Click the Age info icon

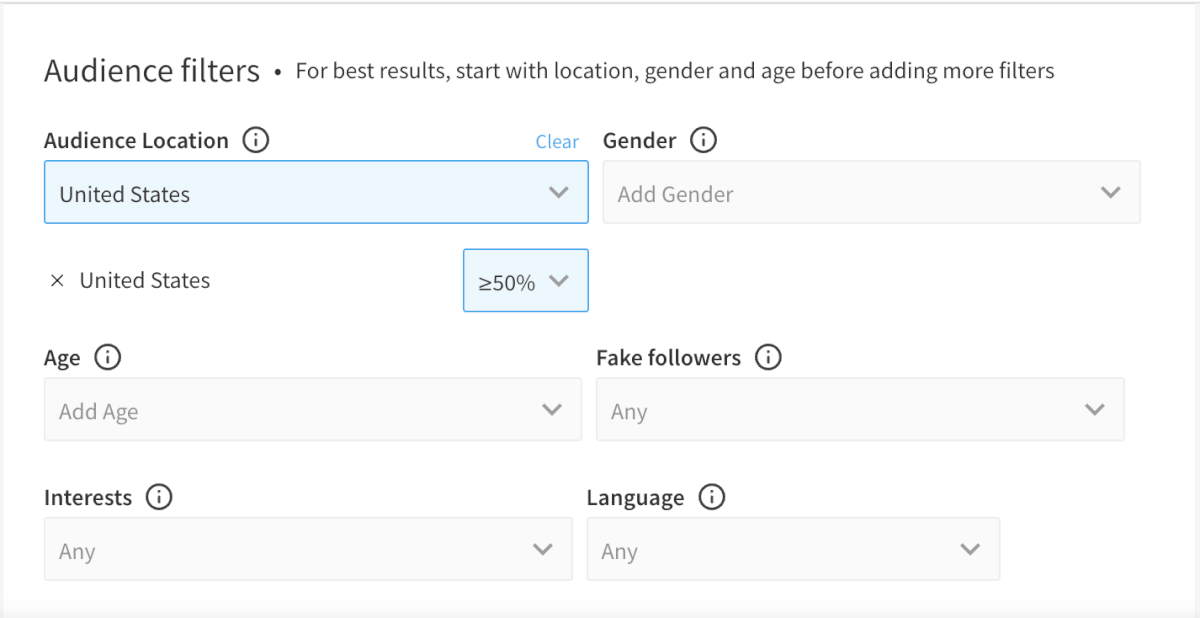click(x=107, y=357)
